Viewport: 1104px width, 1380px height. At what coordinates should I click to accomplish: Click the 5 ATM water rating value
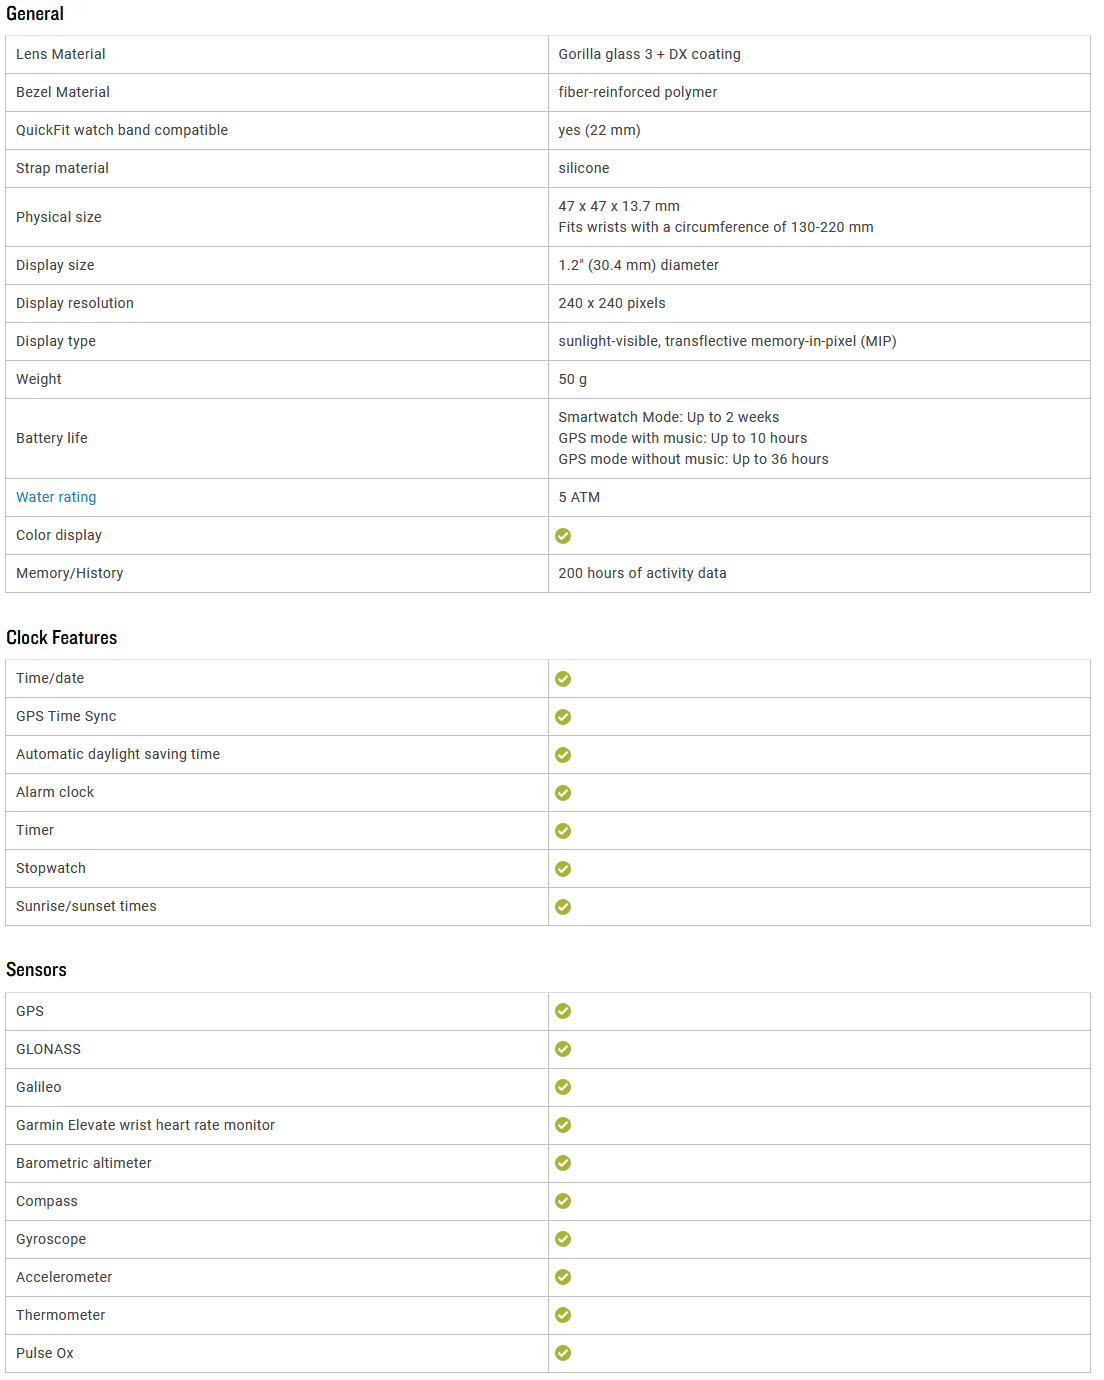pyautogui.click(x=579, y=497)
